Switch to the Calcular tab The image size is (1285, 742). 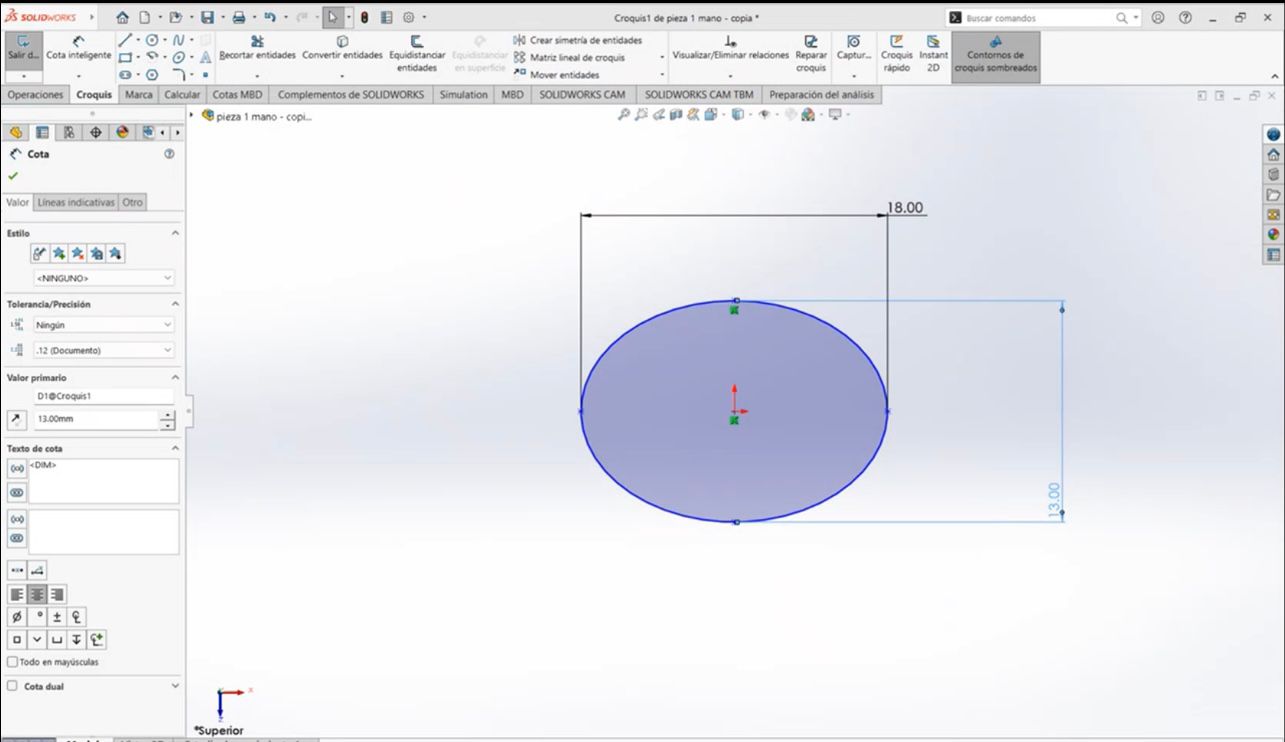click(x=182, y=95)
